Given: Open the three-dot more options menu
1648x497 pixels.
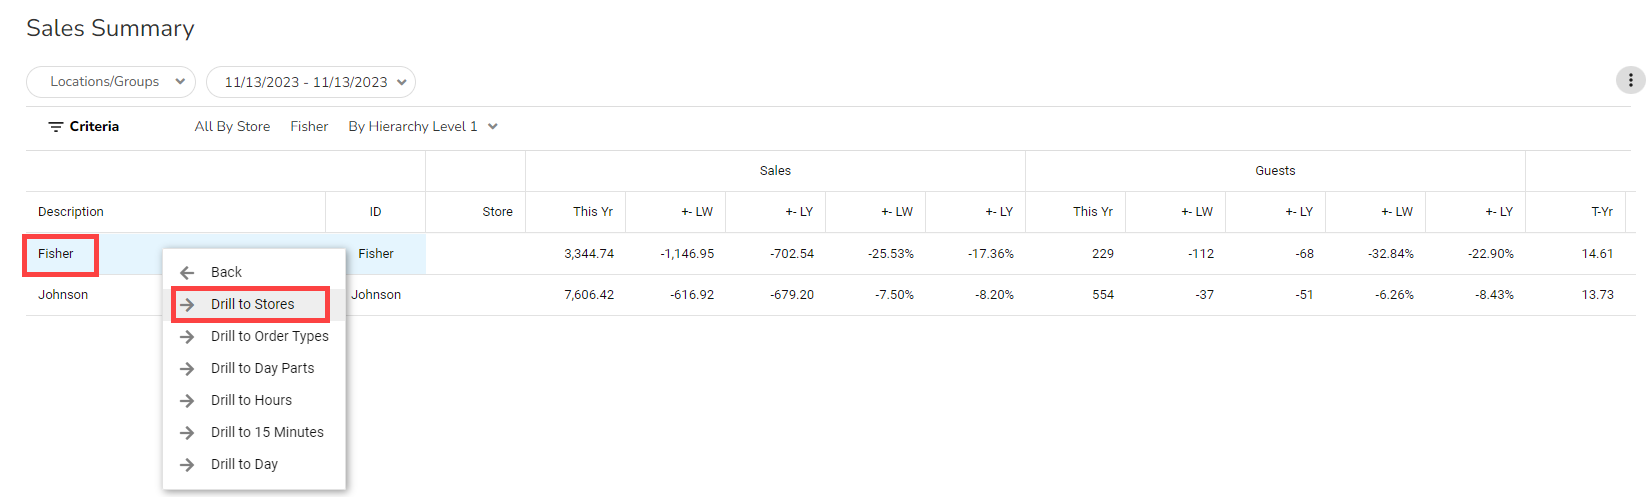Looking at the screenshot, I should (1630, 80).
